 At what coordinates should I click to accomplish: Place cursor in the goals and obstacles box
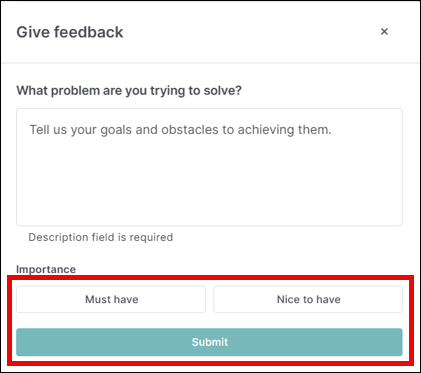(209, 167)
